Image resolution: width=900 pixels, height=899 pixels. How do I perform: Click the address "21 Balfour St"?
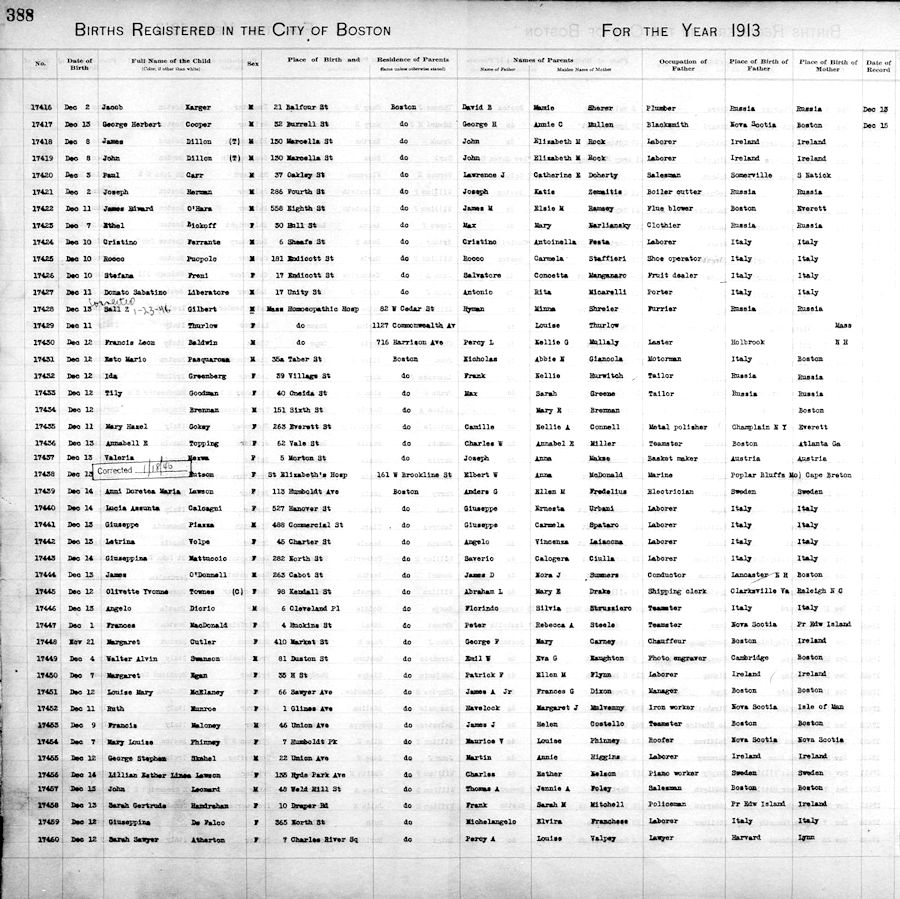pyautogui.click(x=301, y=107)
